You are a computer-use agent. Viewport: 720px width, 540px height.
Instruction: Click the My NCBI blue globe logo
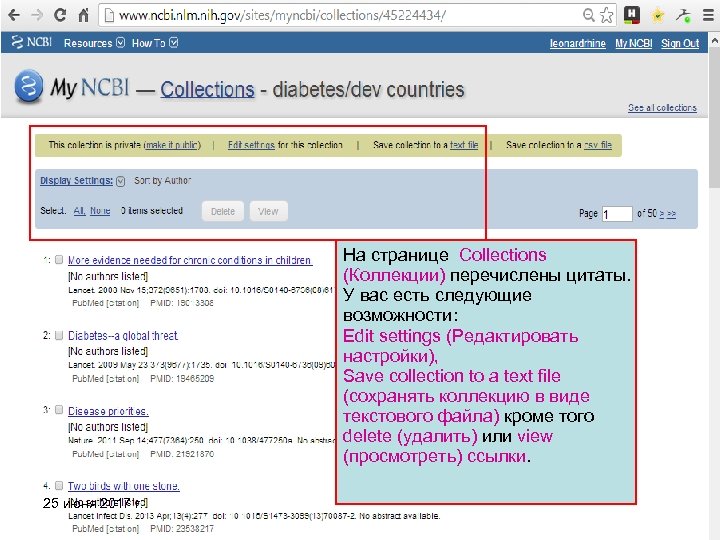(x=28, y=86)
